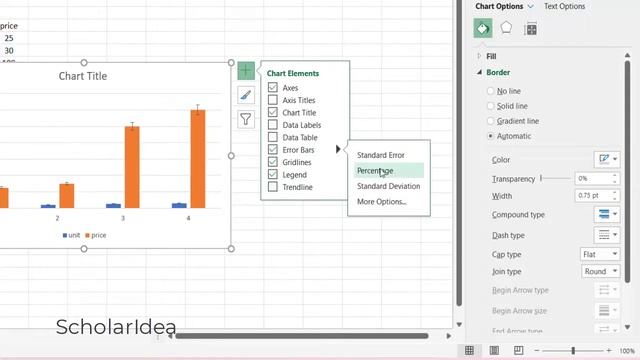
Task: Click the zoom in plus button
Action: point(609,351)
